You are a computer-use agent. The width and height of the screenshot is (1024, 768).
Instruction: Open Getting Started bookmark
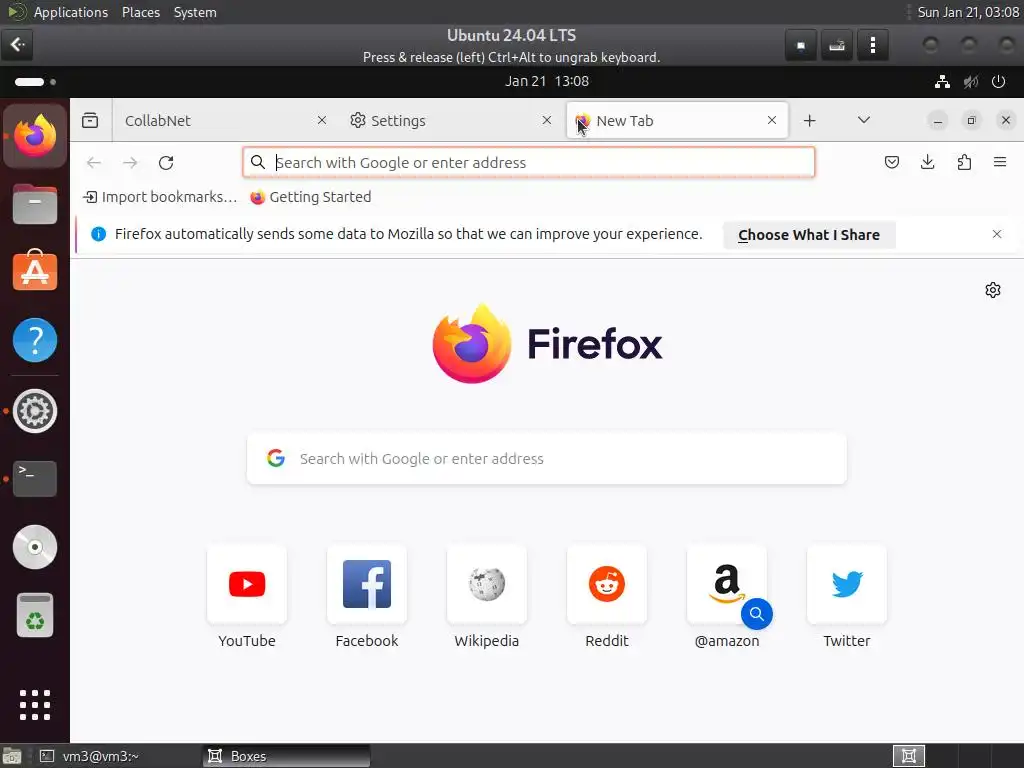tap(311, 197)
